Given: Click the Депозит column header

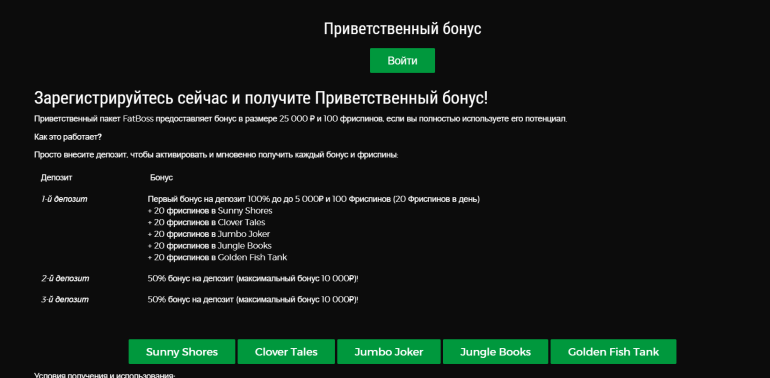Looking at the screenshot, I should [x=56, y=178].
